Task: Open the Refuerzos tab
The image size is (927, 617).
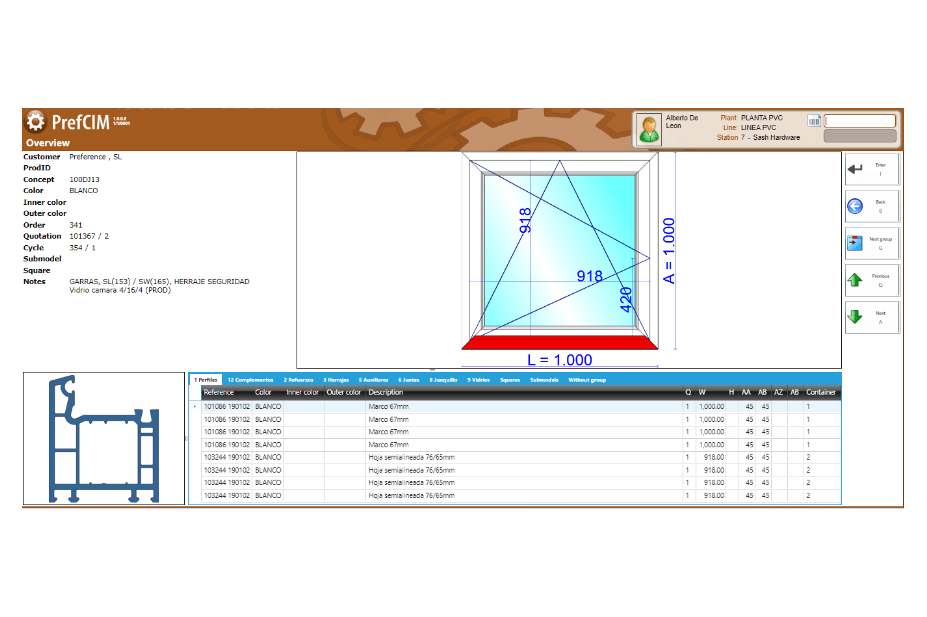Action: tap(298, 380)
